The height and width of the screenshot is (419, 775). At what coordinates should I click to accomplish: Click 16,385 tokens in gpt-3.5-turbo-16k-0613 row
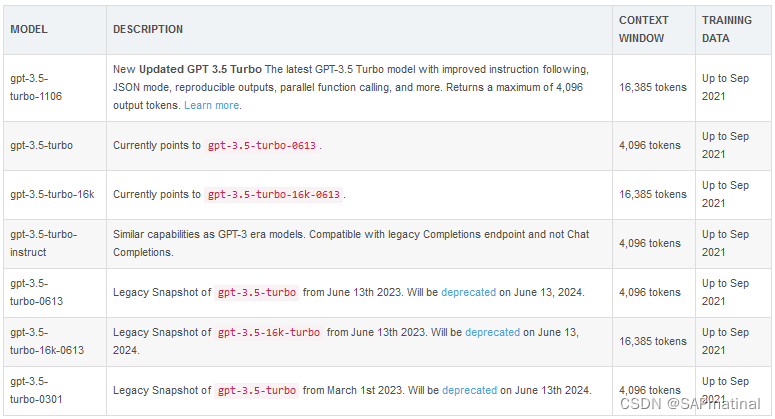click(x=653, y=341)
